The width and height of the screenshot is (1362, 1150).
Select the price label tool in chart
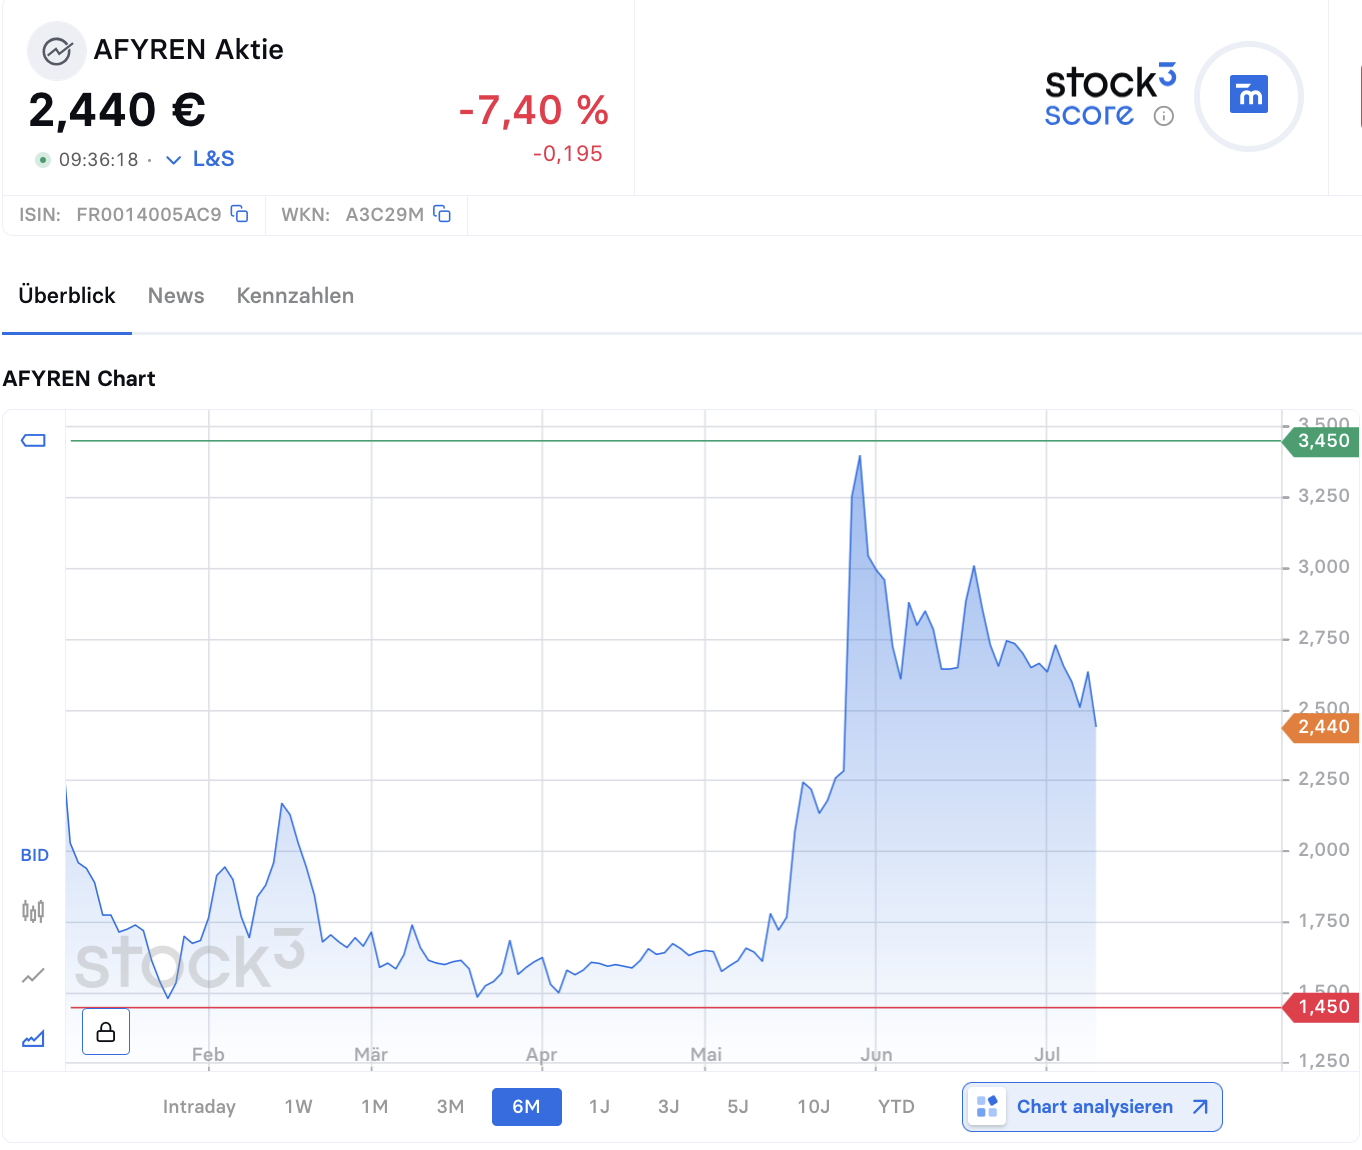tap(34, 440)
